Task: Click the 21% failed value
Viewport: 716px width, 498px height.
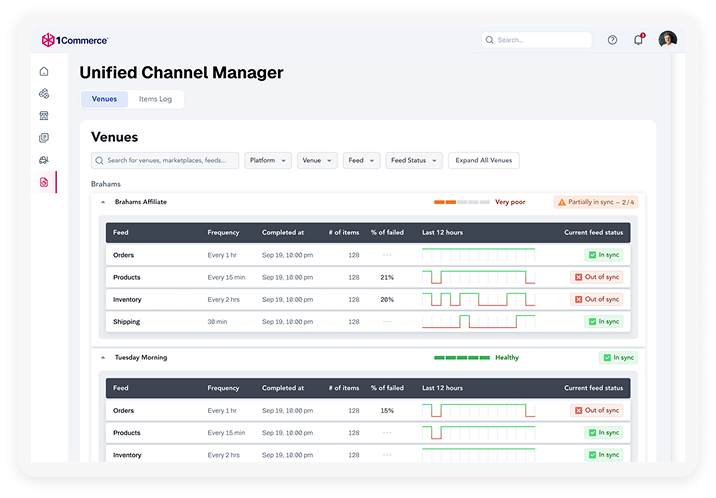Action: [387, 278]
